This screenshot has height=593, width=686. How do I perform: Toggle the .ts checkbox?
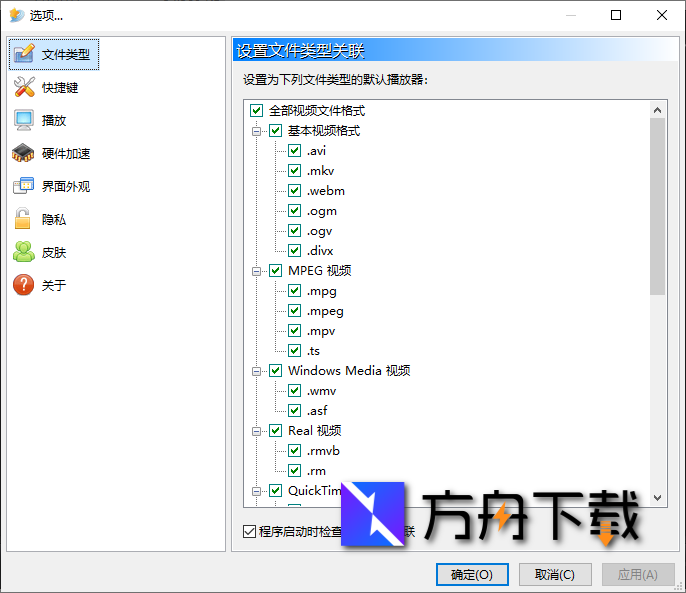(294, 351)
